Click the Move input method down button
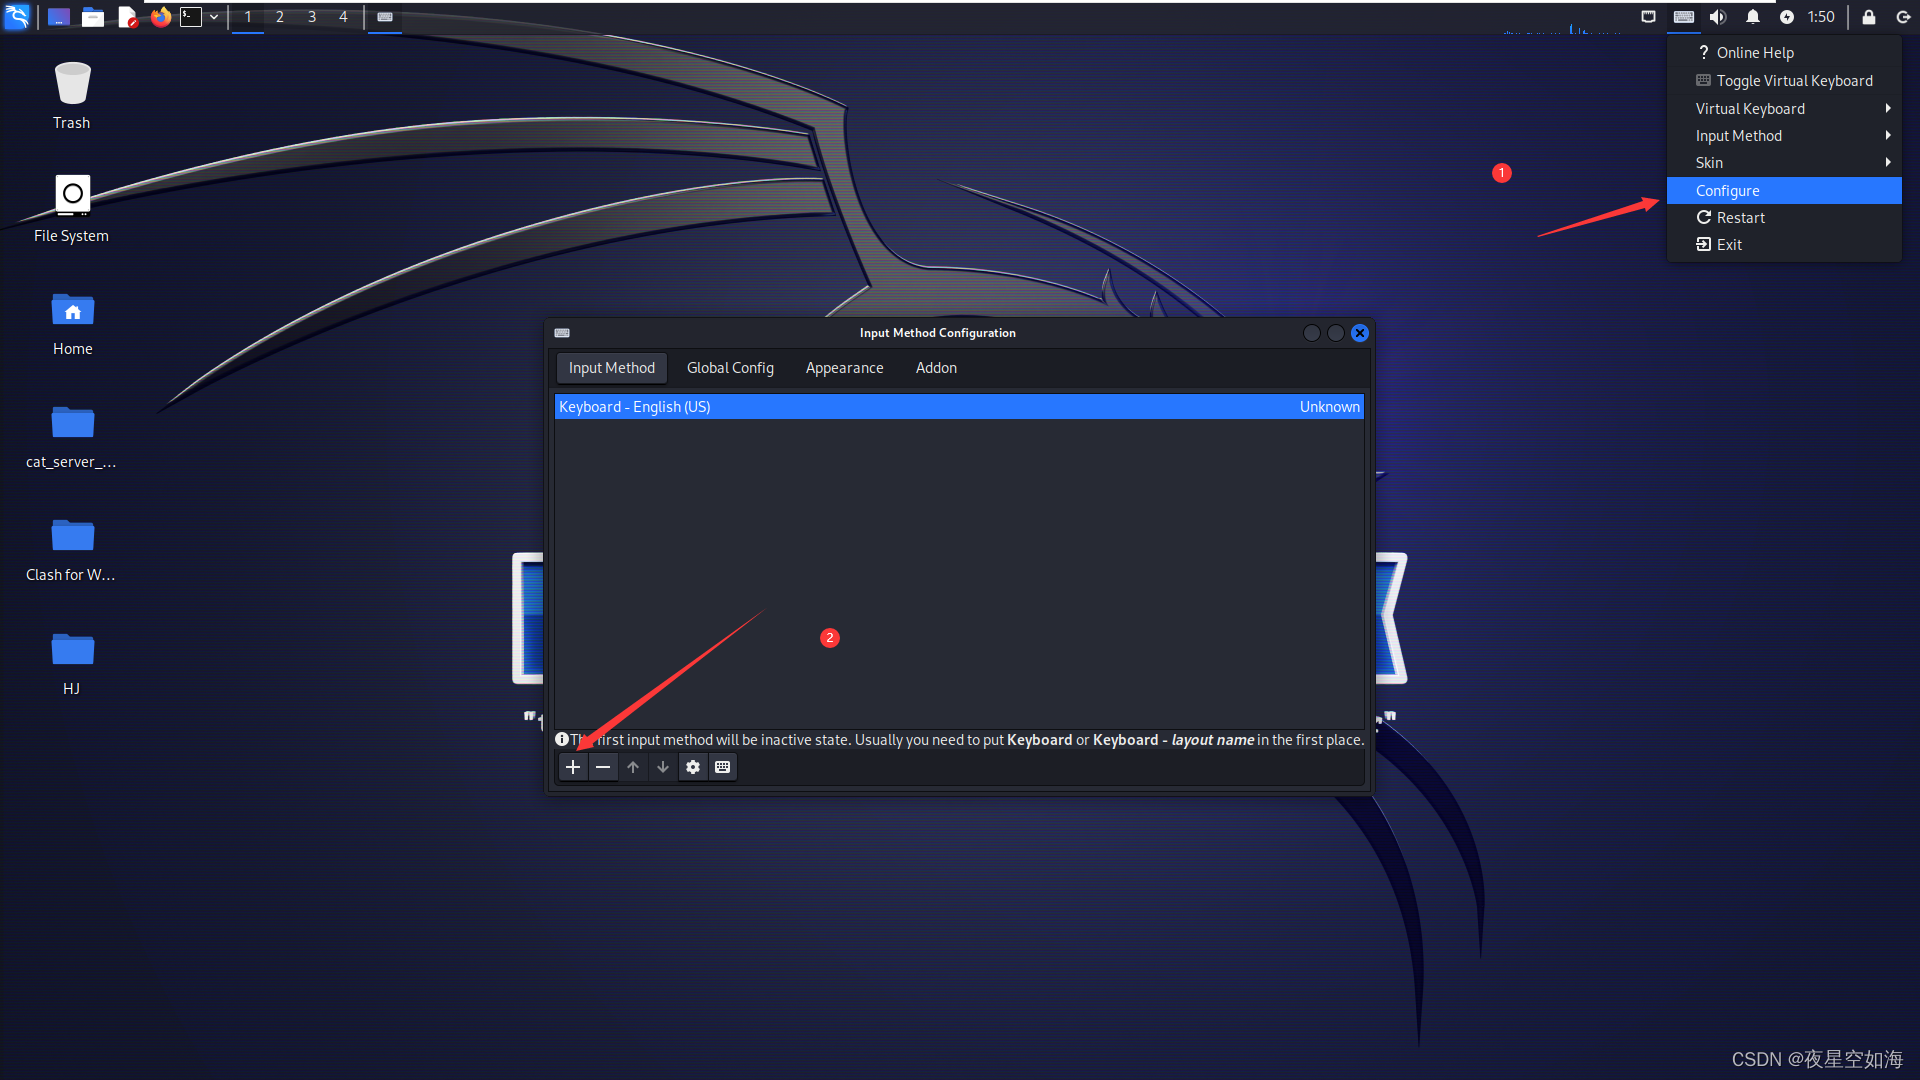 point(662,767)
